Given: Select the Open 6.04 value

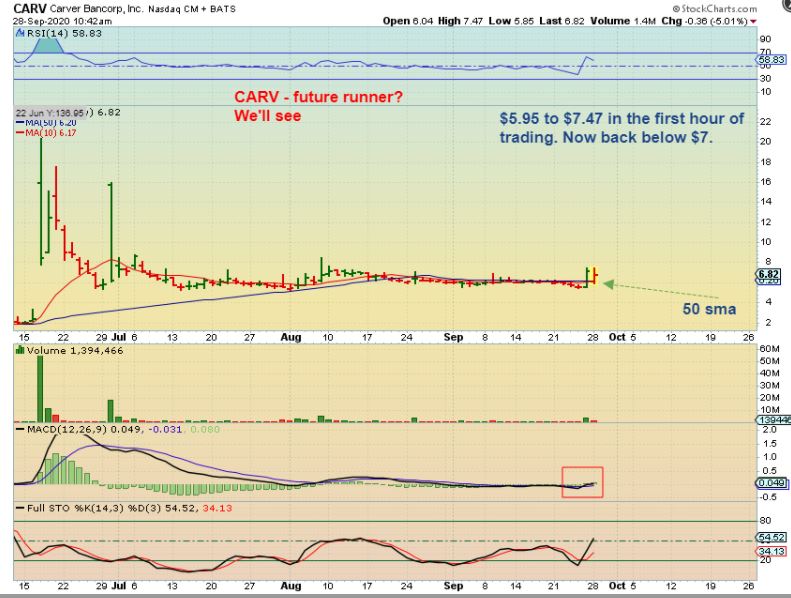Looking at the screenshot, I should pyautogui.click(x=408, y=21).
